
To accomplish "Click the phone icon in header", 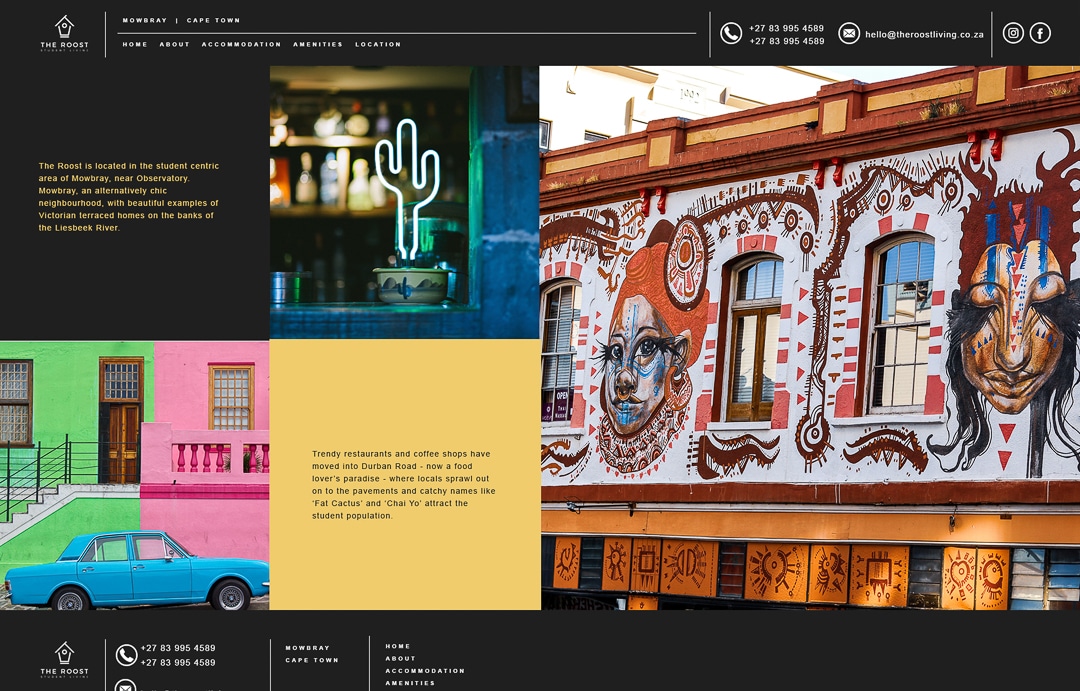I will [731, 34].
